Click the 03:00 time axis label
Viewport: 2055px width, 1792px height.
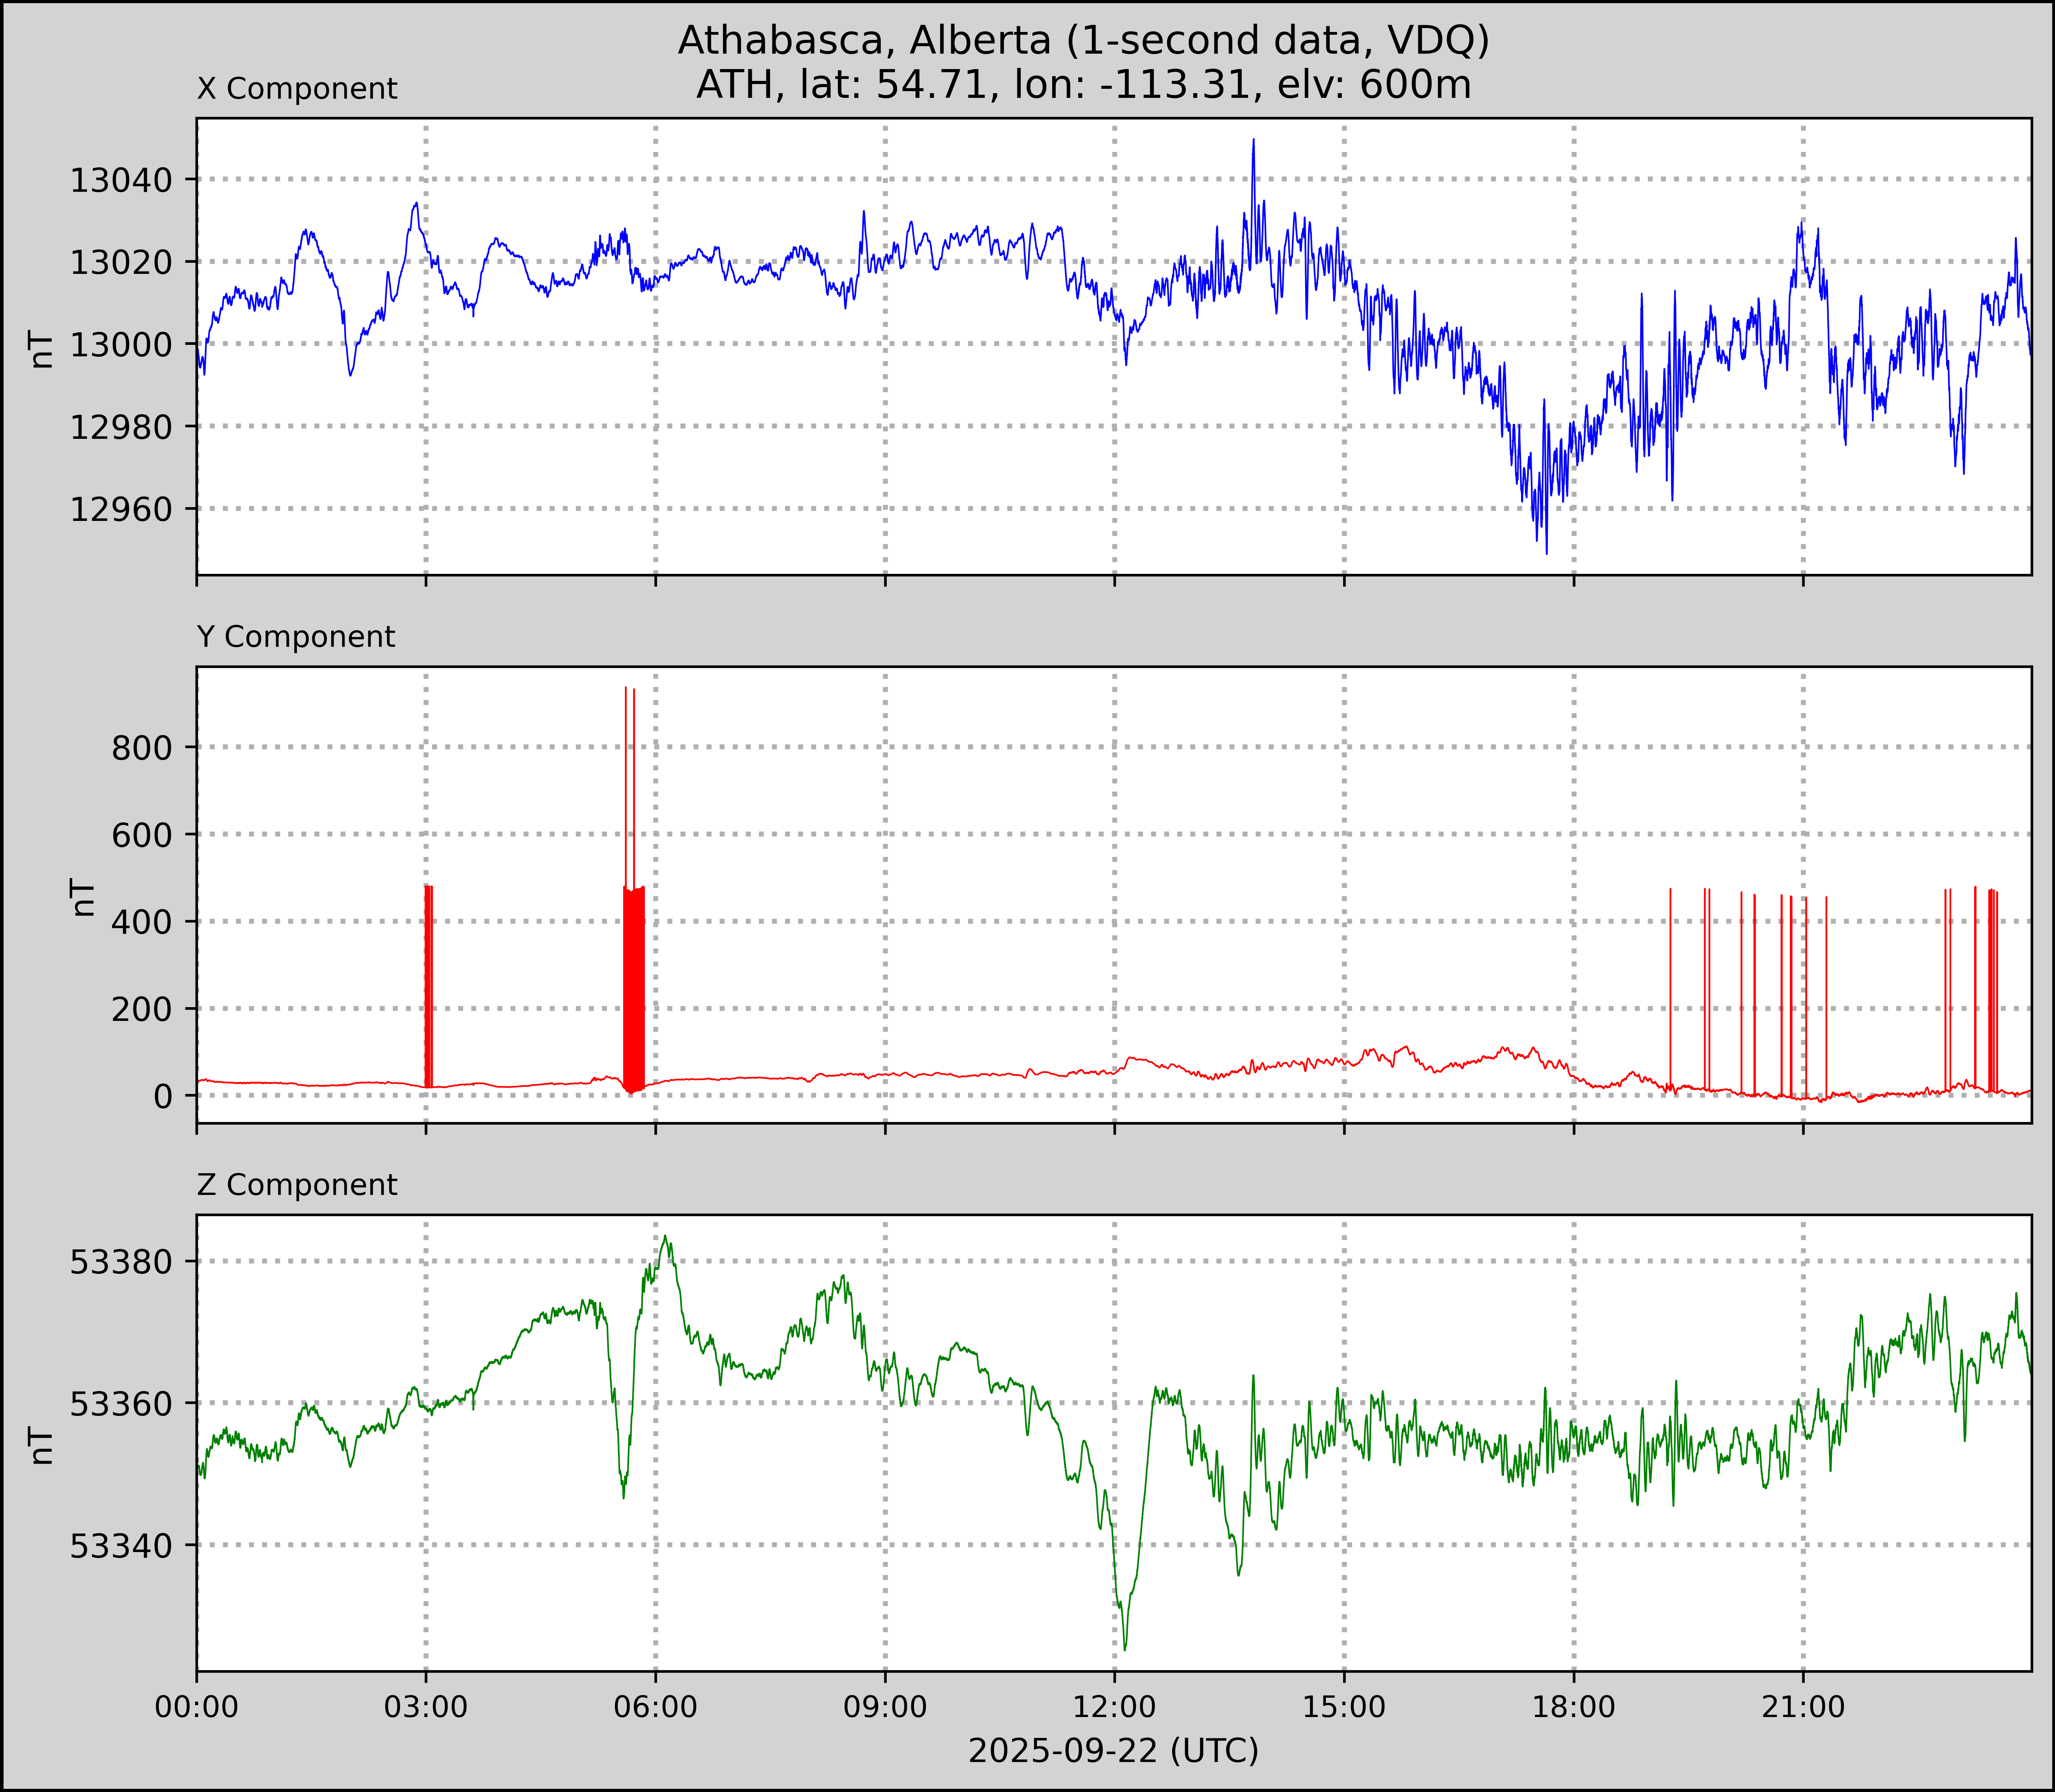[x=426, y=1706]
